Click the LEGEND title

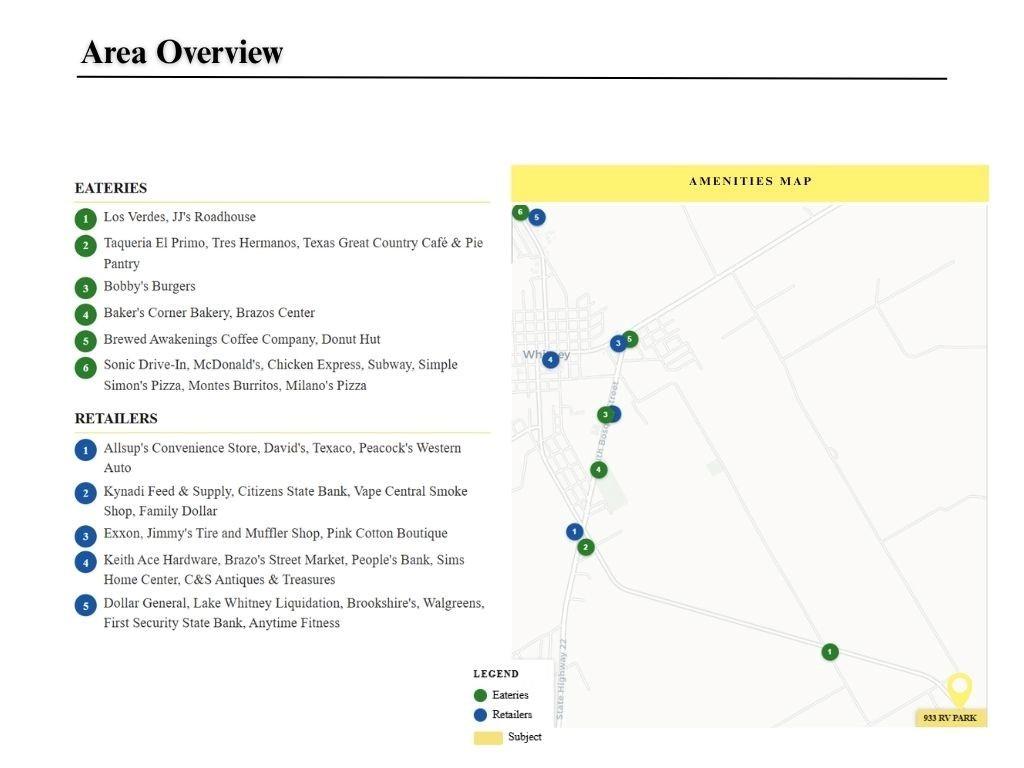(x=496, y=674)
